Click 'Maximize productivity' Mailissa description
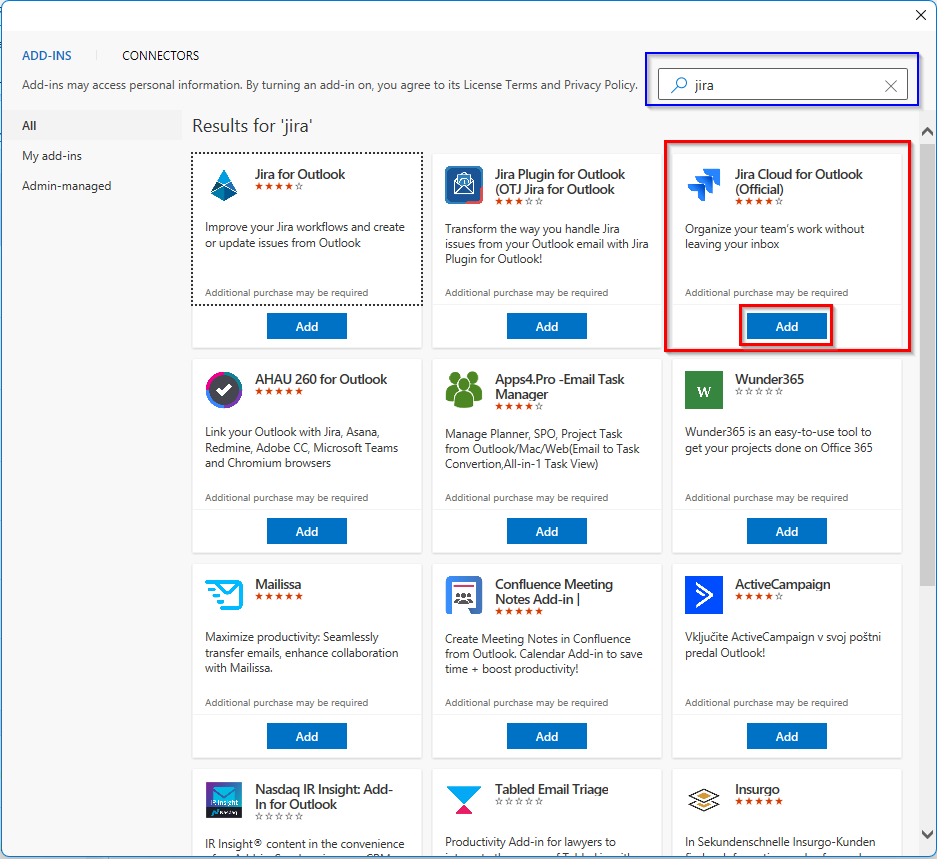This screenshot has width=937, height=859. 301,653
